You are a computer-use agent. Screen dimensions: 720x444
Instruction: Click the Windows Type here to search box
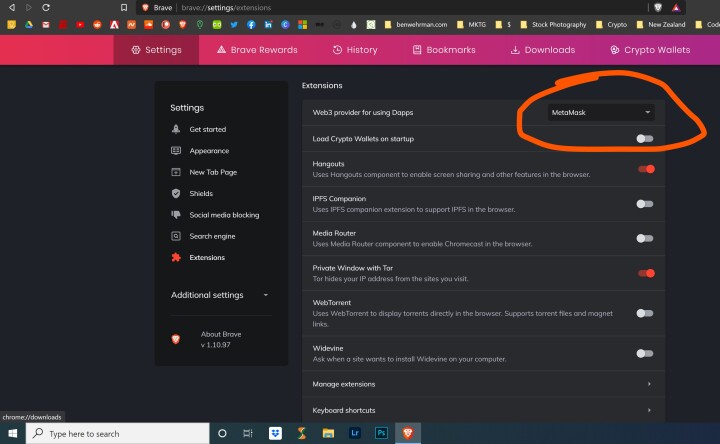(x=118, y=433)
